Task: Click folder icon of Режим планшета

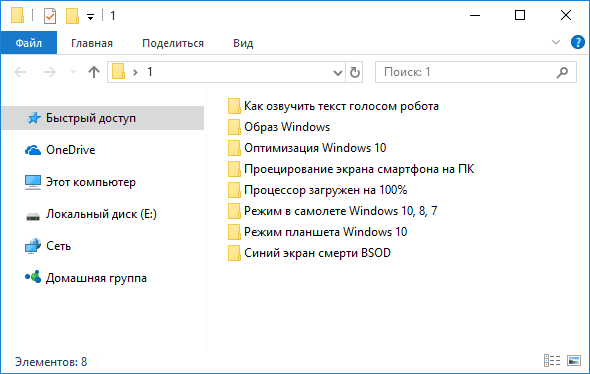Action: 234,232
